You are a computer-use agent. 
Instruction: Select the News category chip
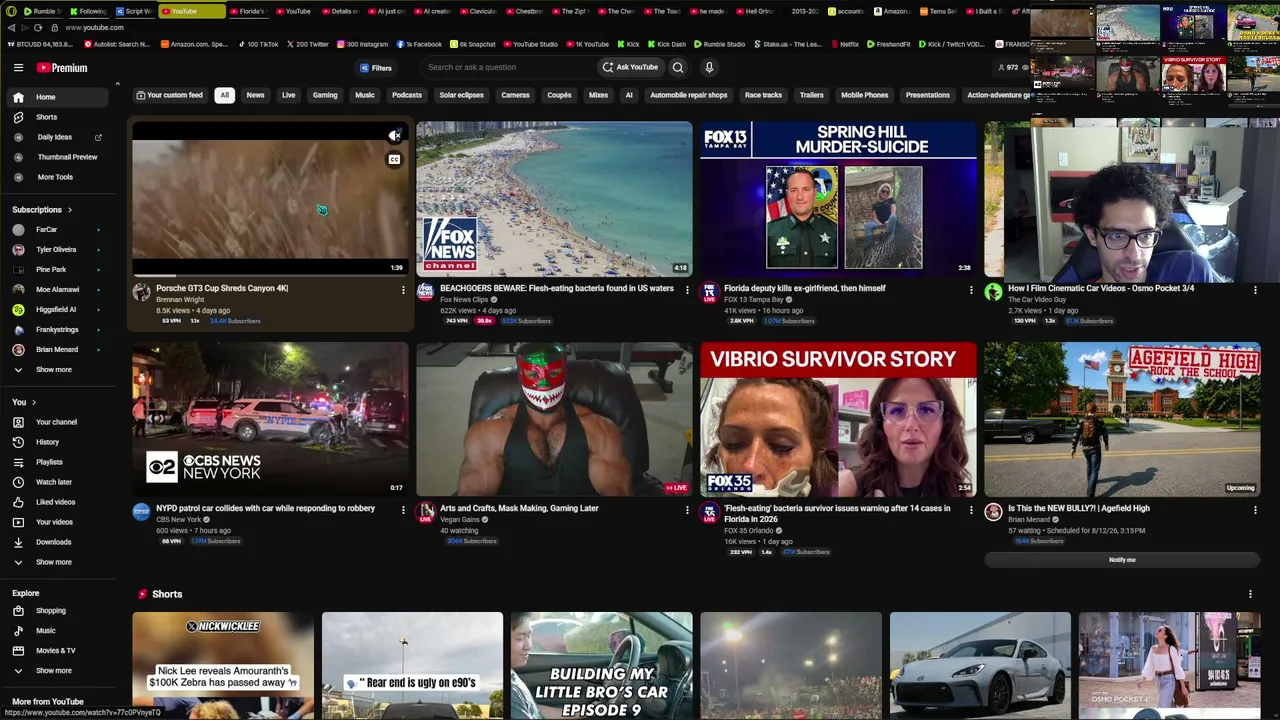(255, 96)
